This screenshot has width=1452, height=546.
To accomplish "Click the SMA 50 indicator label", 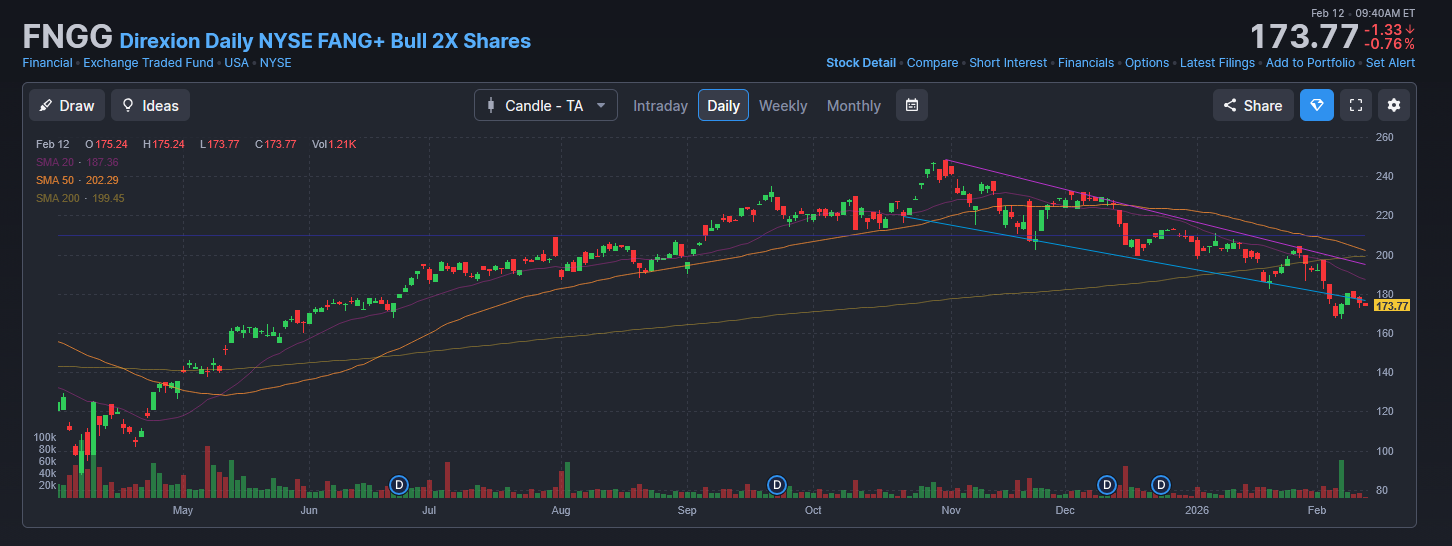I will coord(77,180).
